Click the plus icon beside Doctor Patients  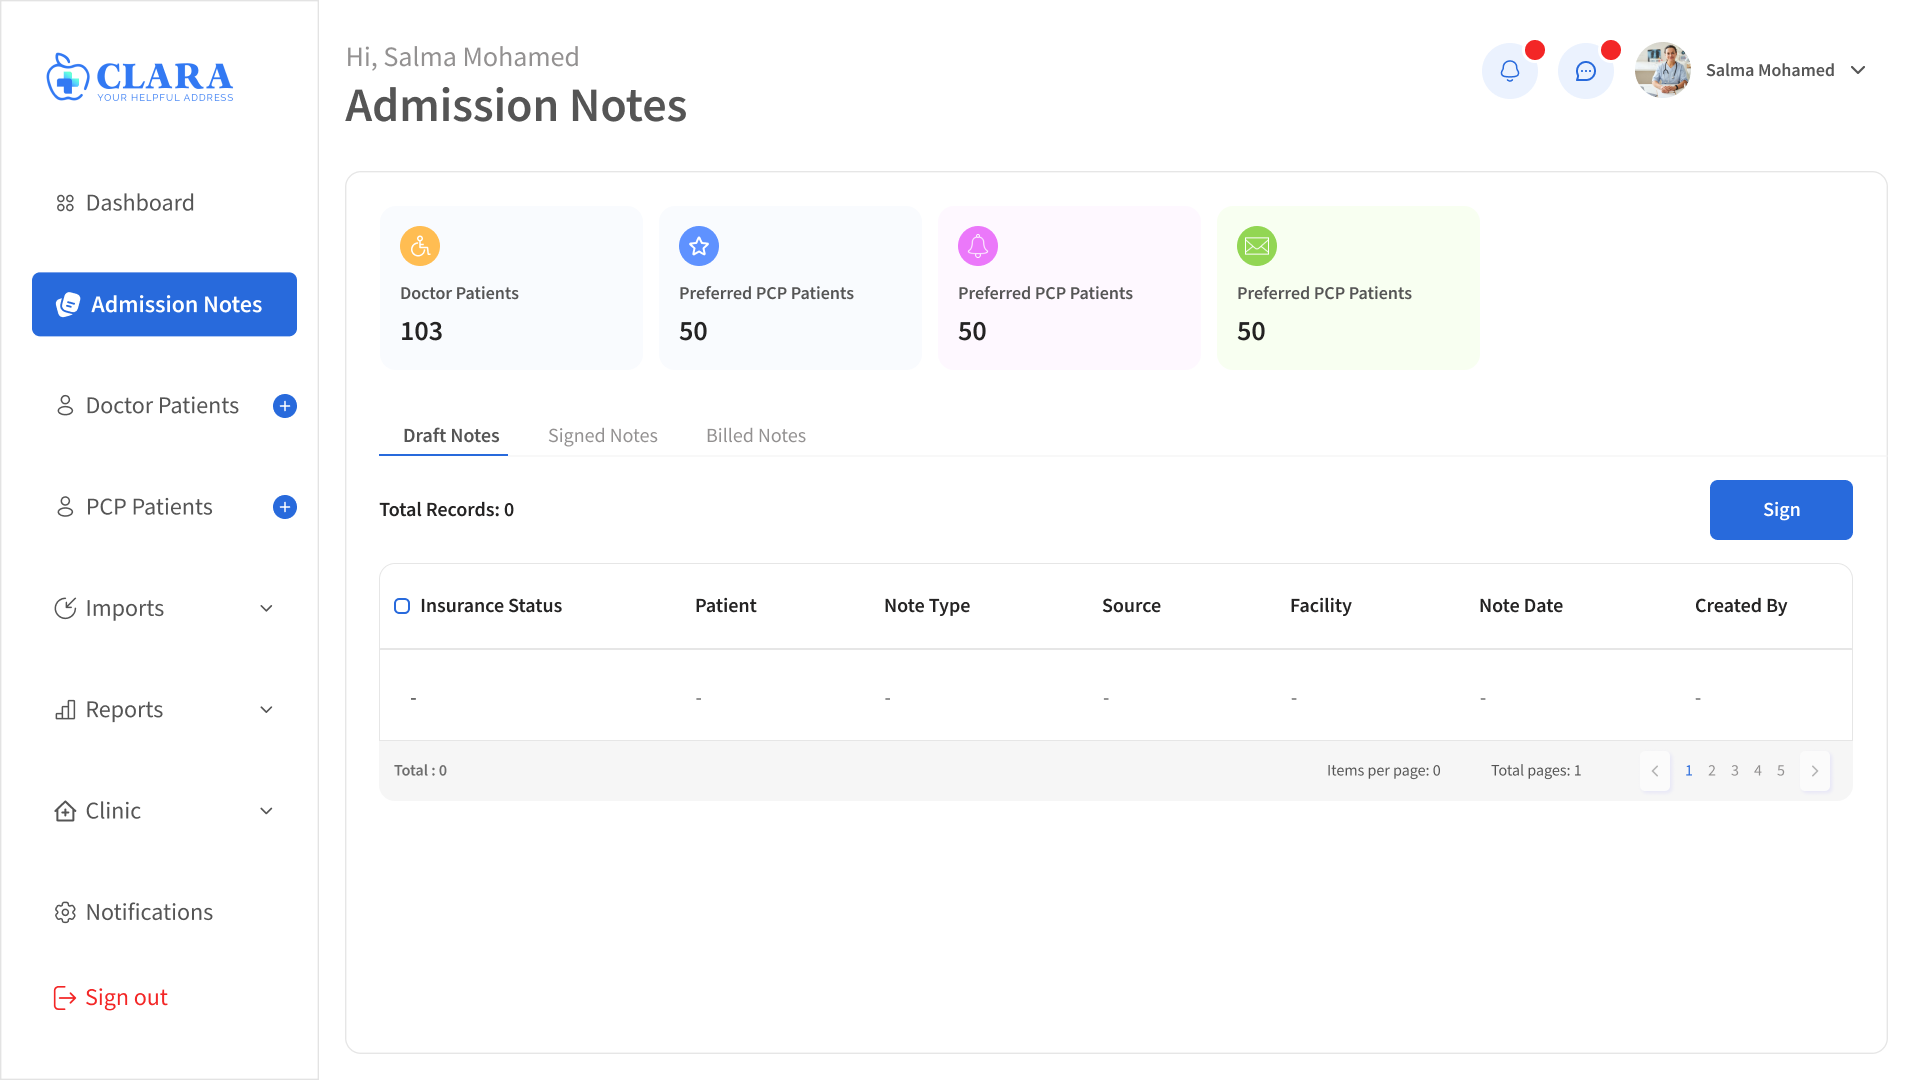[285, 406]
